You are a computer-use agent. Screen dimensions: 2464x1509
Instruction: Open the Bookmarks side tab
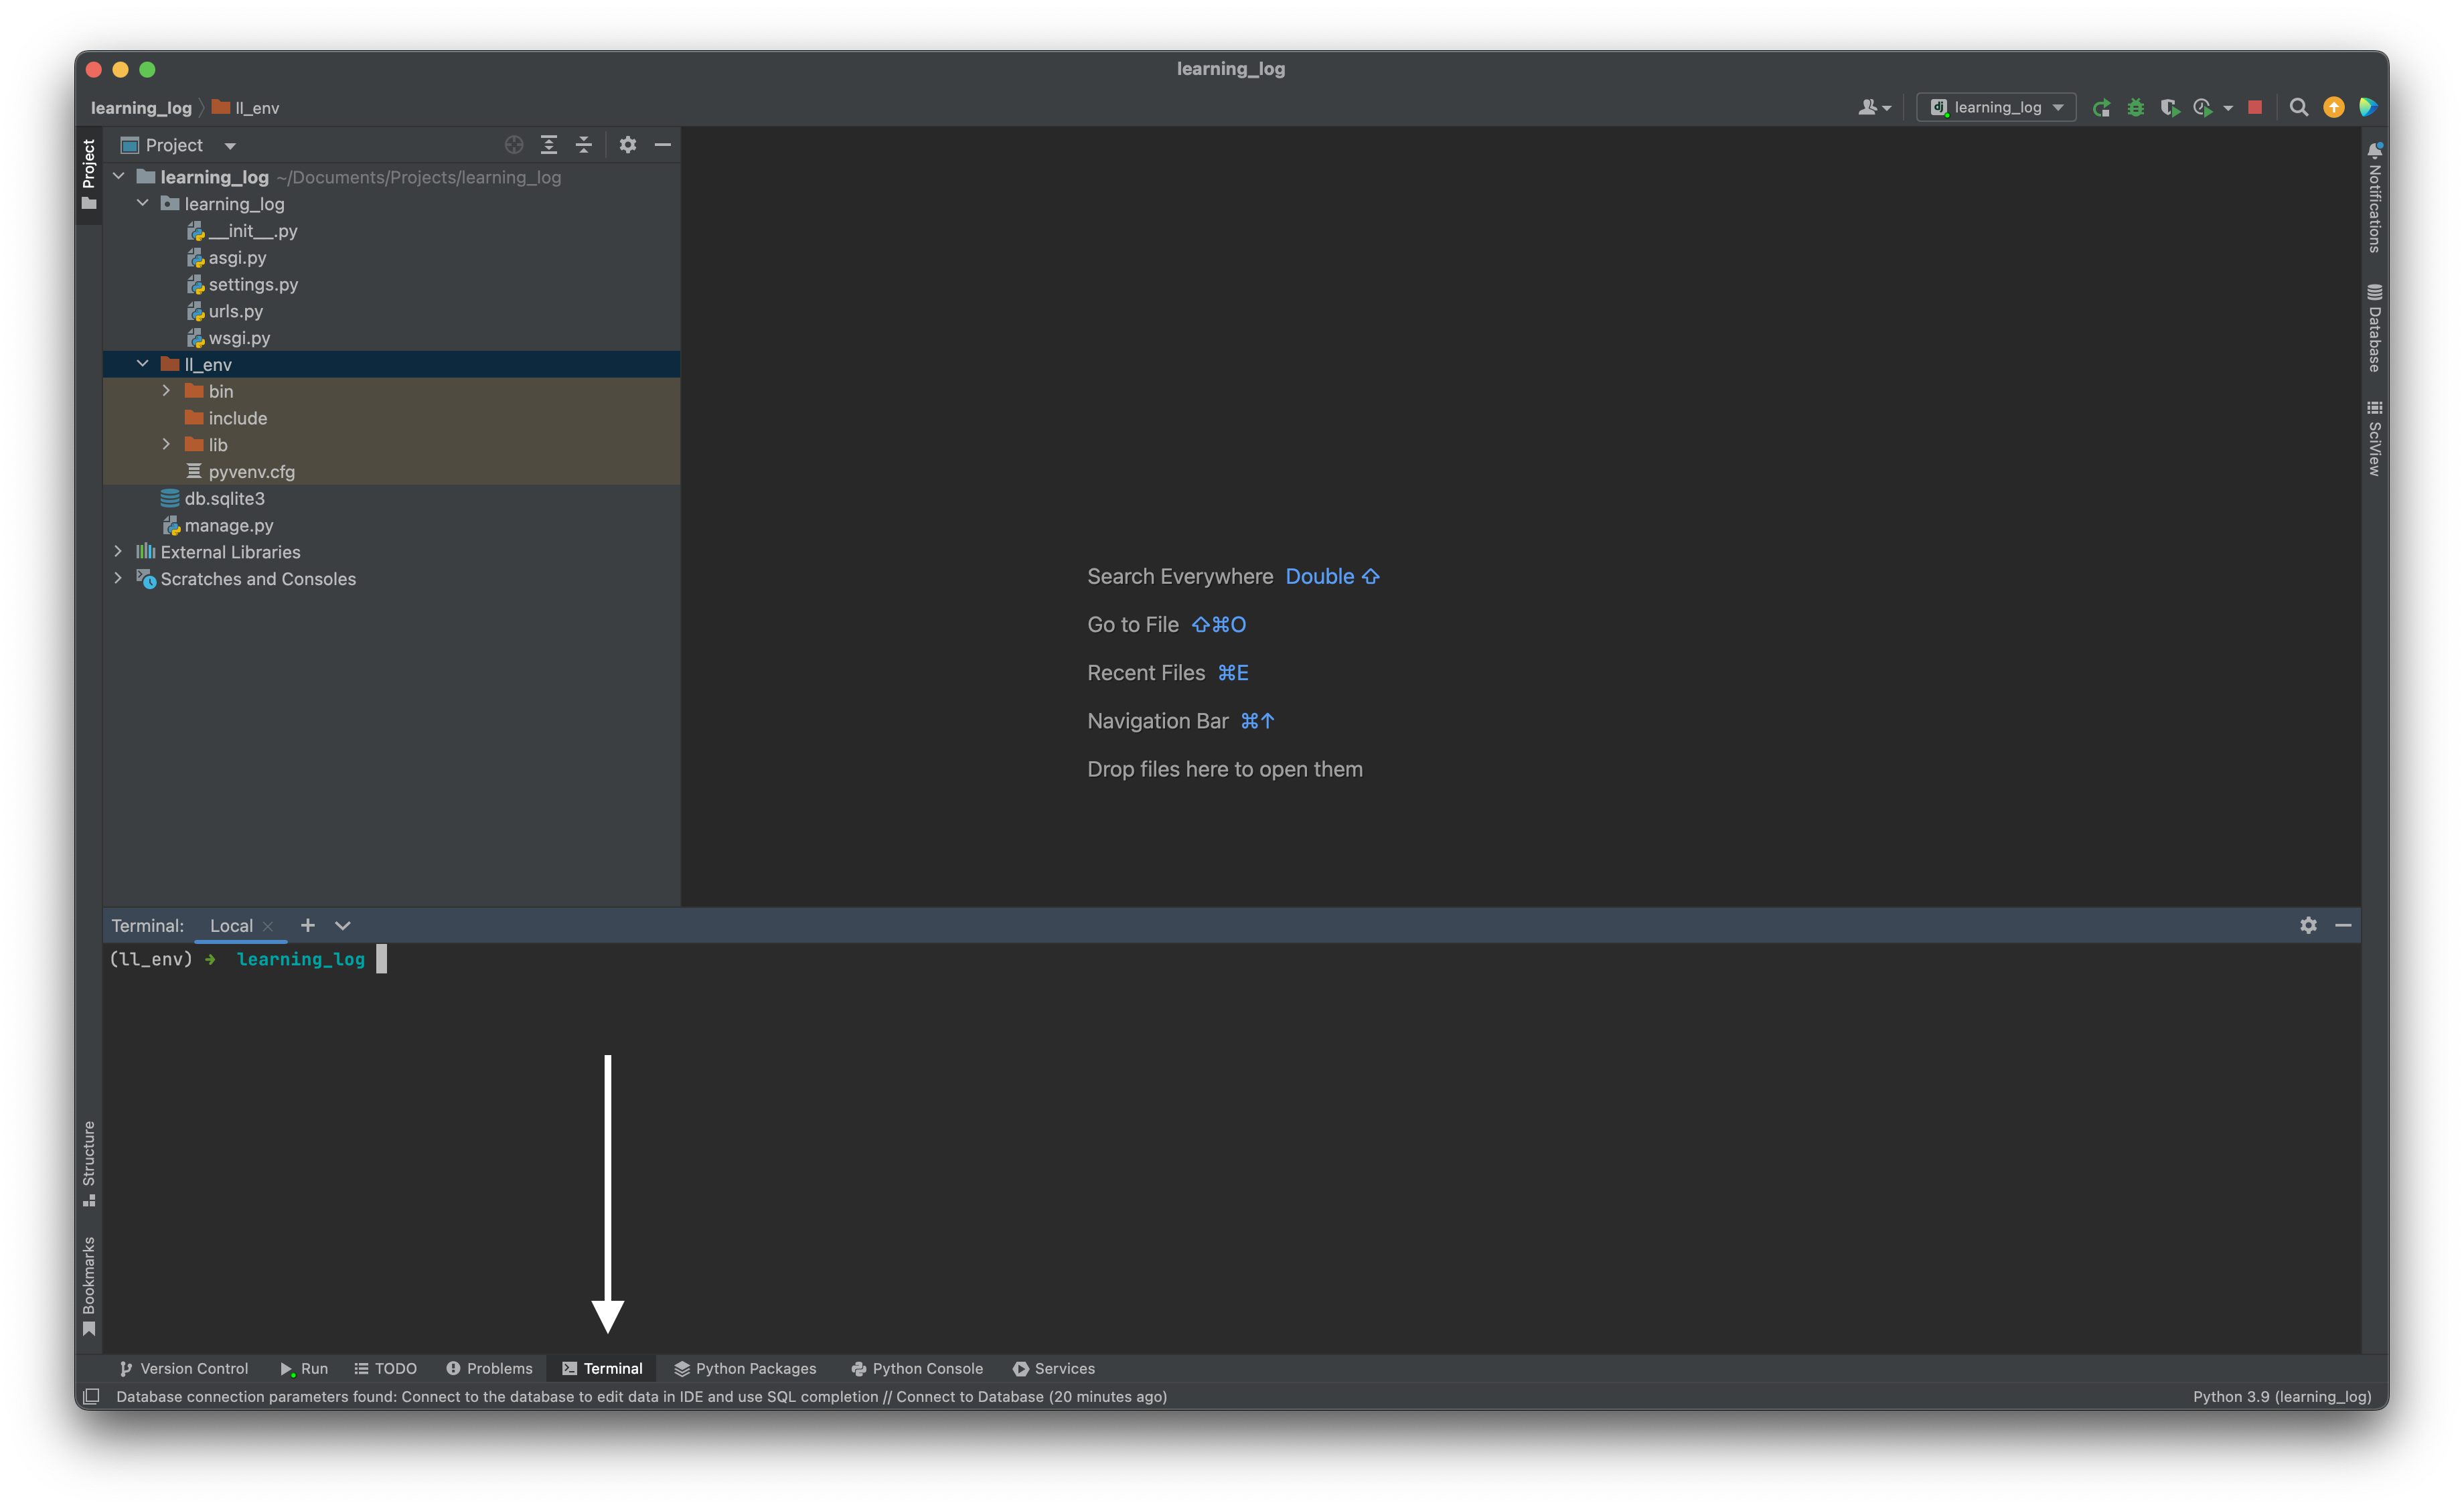[x=89, y=1286]
